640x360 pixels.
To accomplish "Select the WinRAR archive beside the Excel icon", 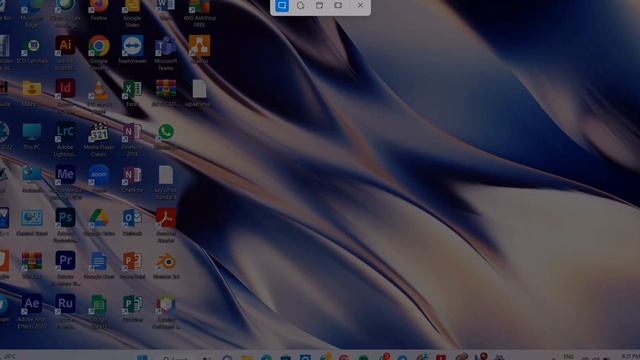I will (166, 93).
